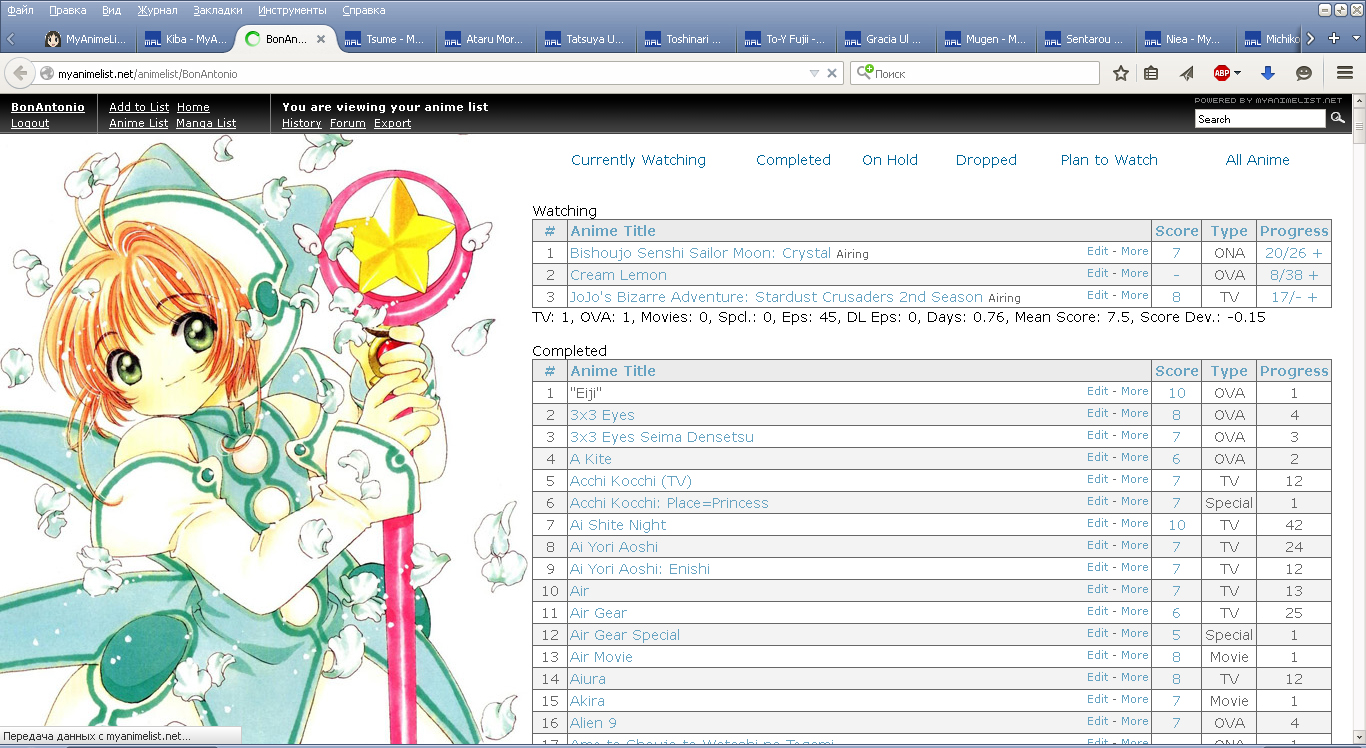The image size is (1366, 748).
Task: Switch to the Ataru Mor... tab
Action: coord(486,40)
